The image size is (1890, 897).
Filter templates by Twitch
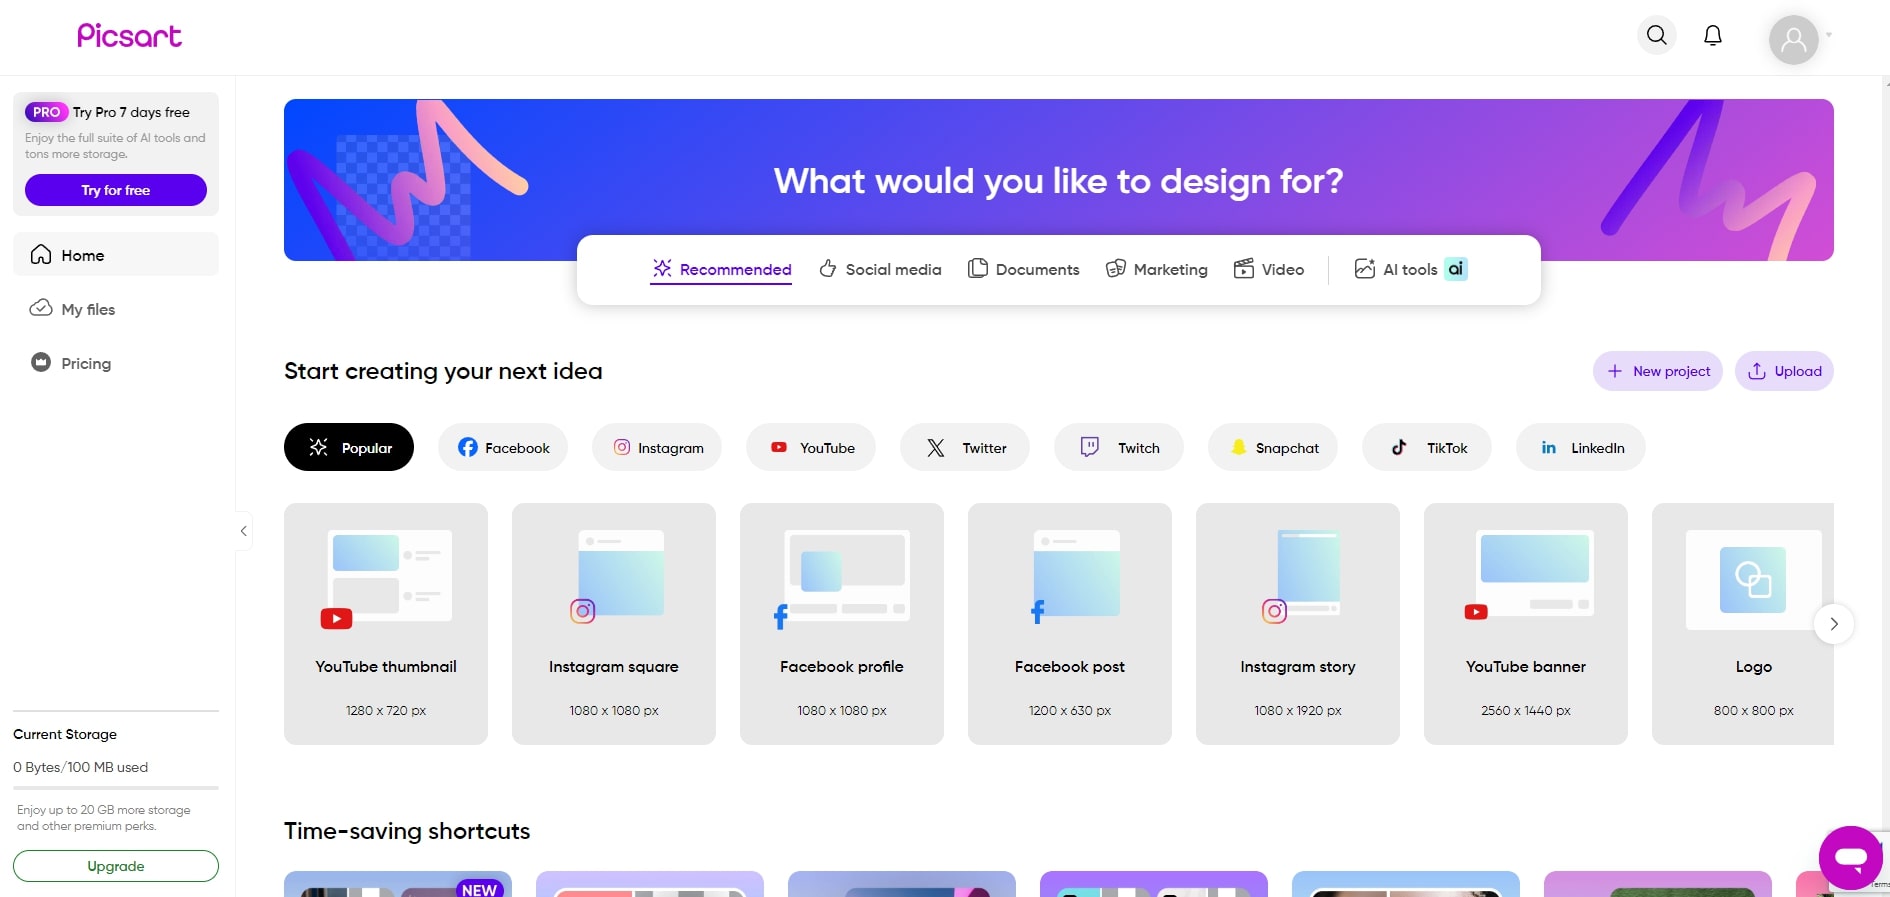[x=1119, y=447]
